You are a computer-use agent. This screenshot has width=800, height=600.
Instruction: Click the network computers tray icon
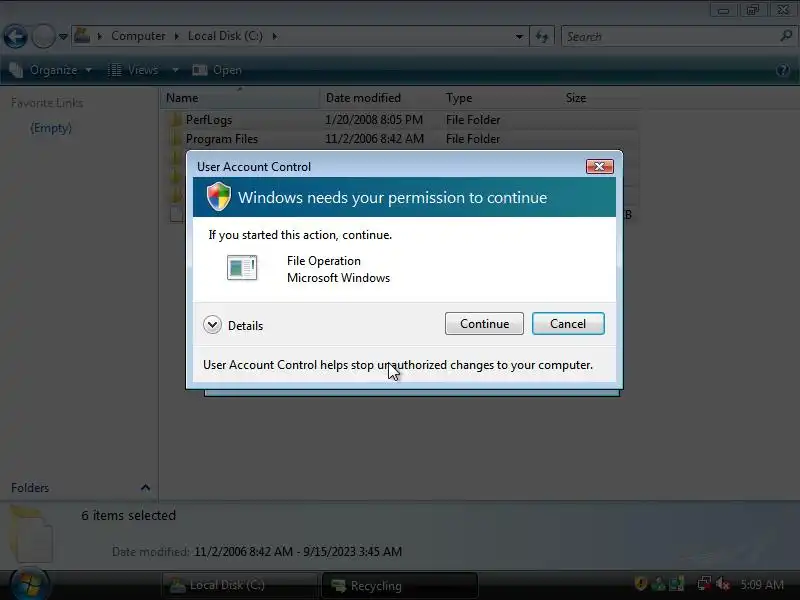[704, 584]
